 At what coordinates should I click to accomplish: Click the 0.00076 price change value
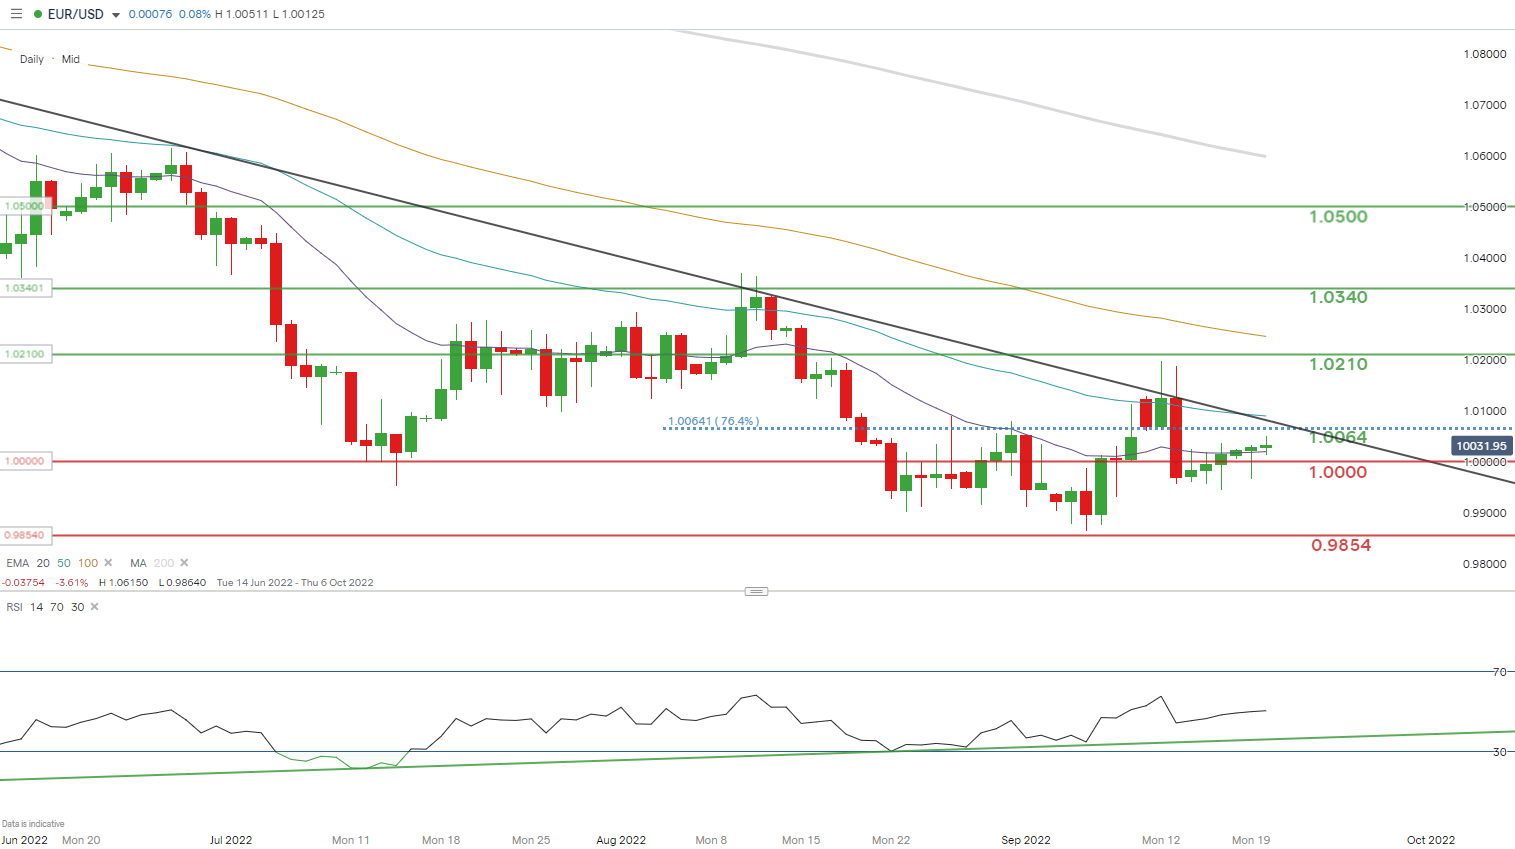pos(150,15)
